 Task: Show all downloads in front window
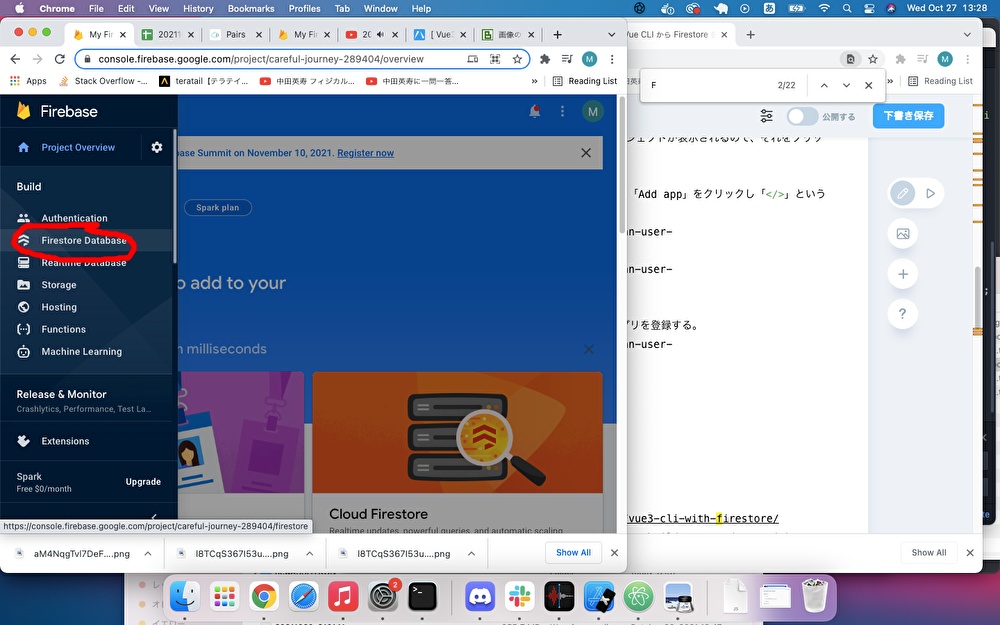click(573, 553)
